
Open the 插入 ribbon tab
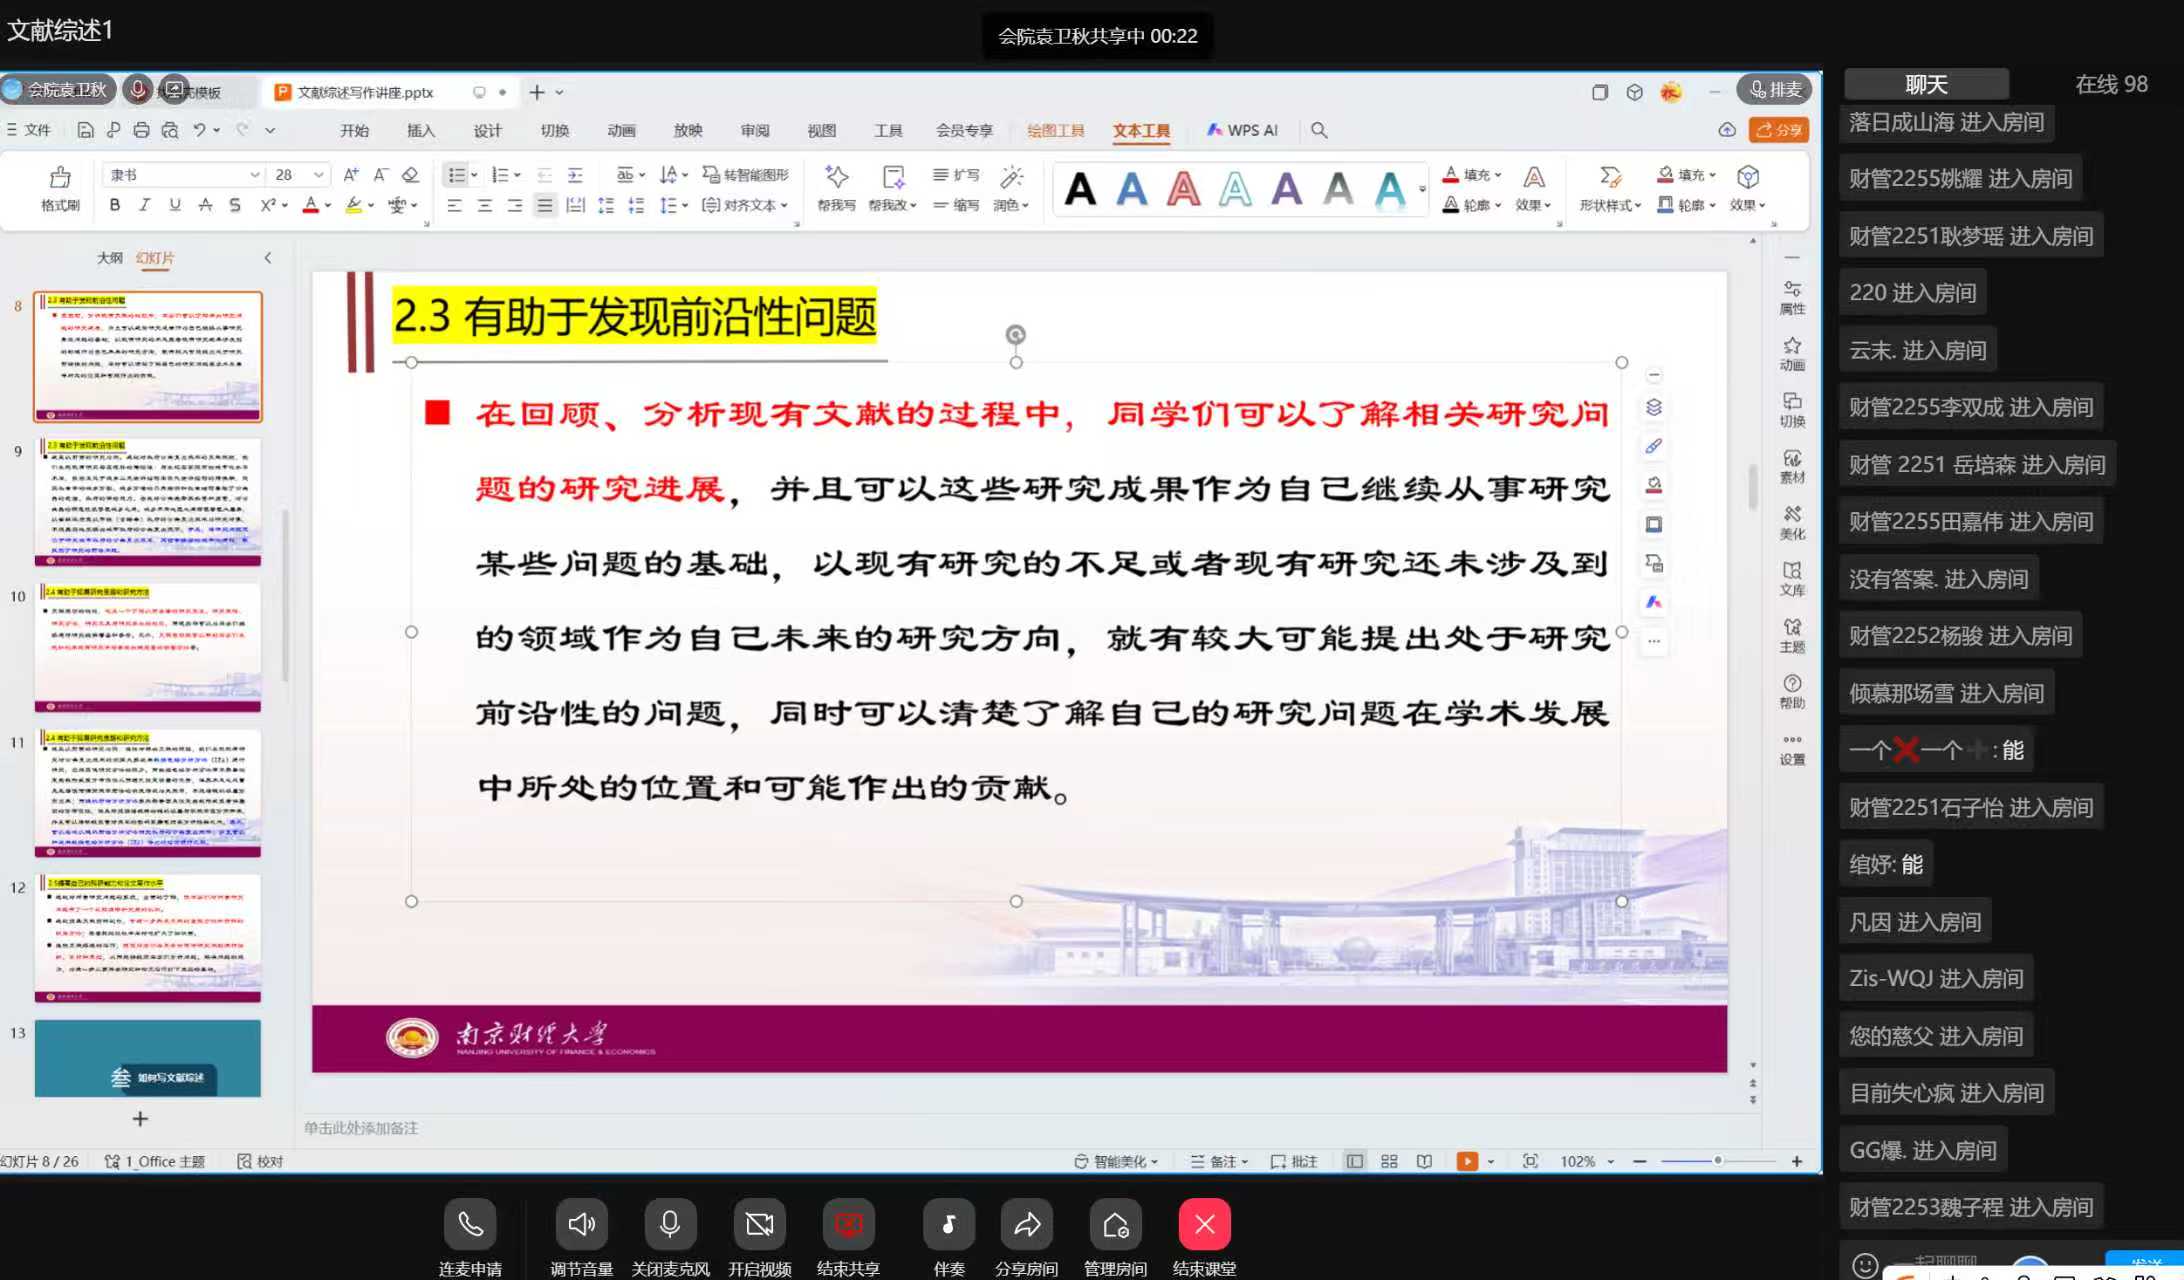click(421, 130)
